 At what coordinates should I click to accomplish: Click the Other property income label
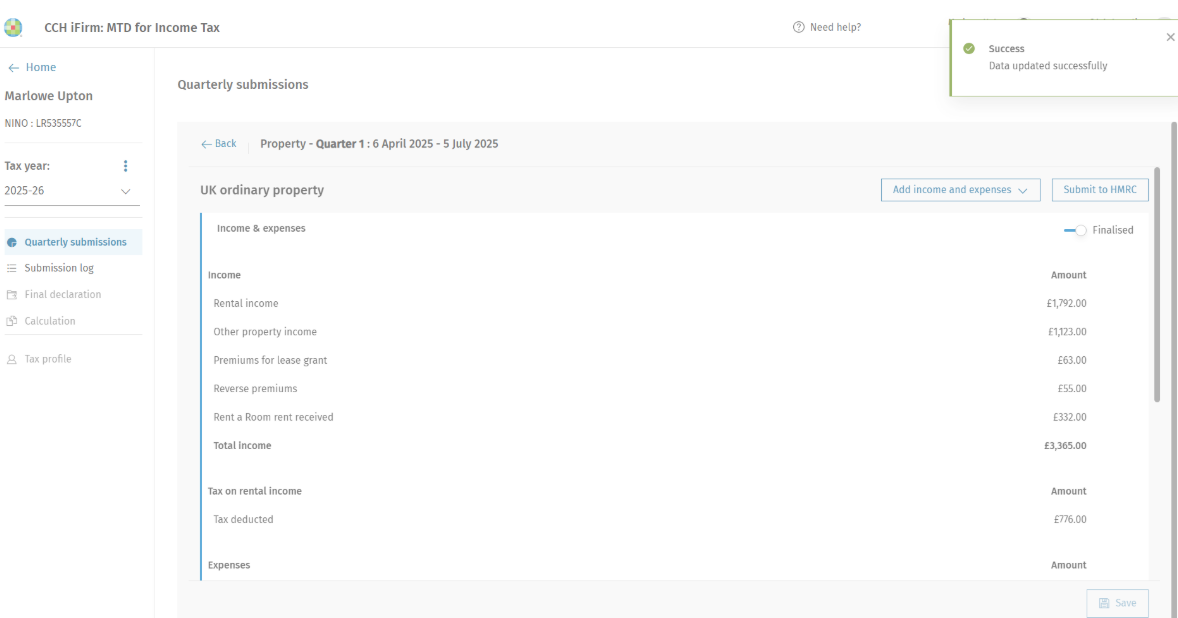click(x=265, y=332)
